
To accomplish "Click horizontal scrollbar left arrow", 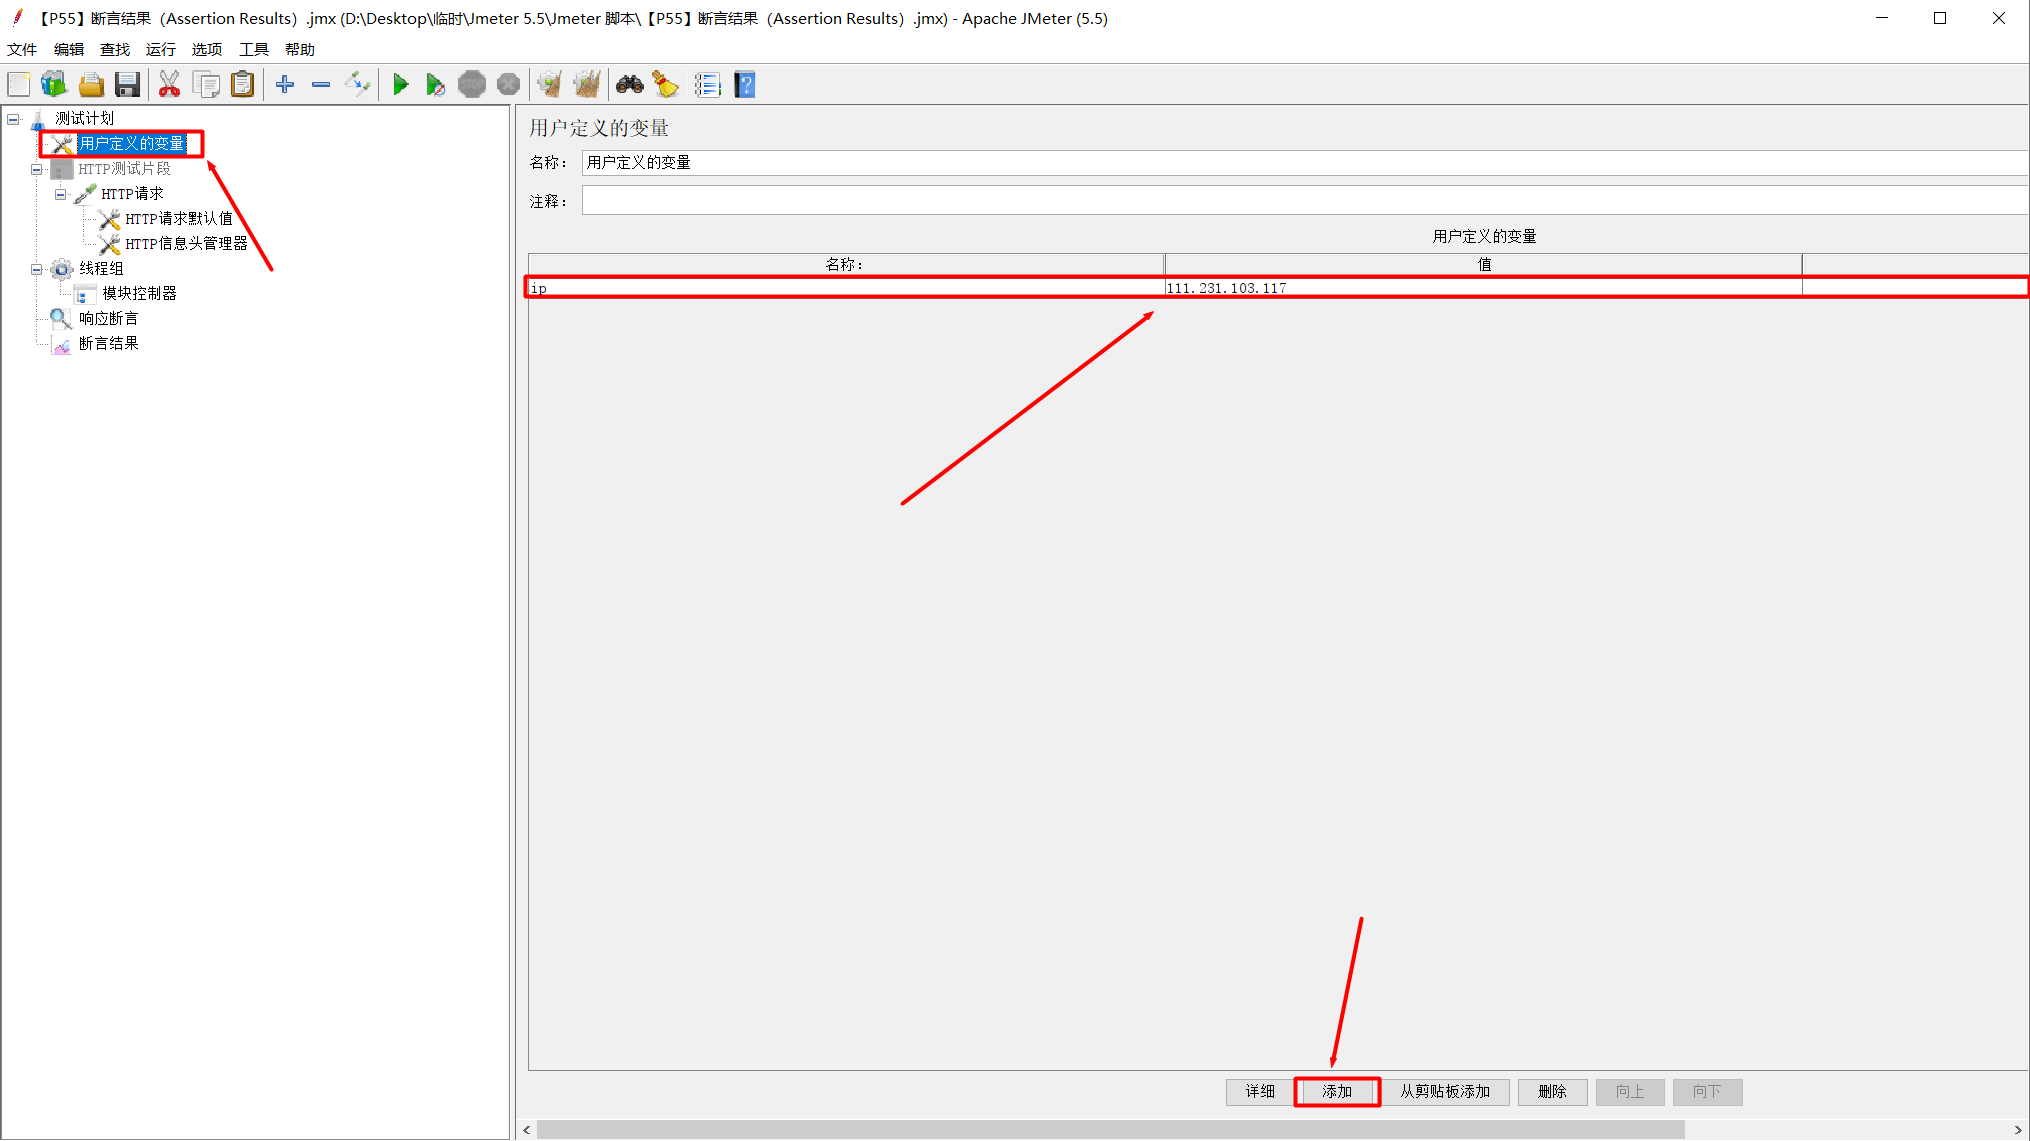I will [x=527, y=1130].
